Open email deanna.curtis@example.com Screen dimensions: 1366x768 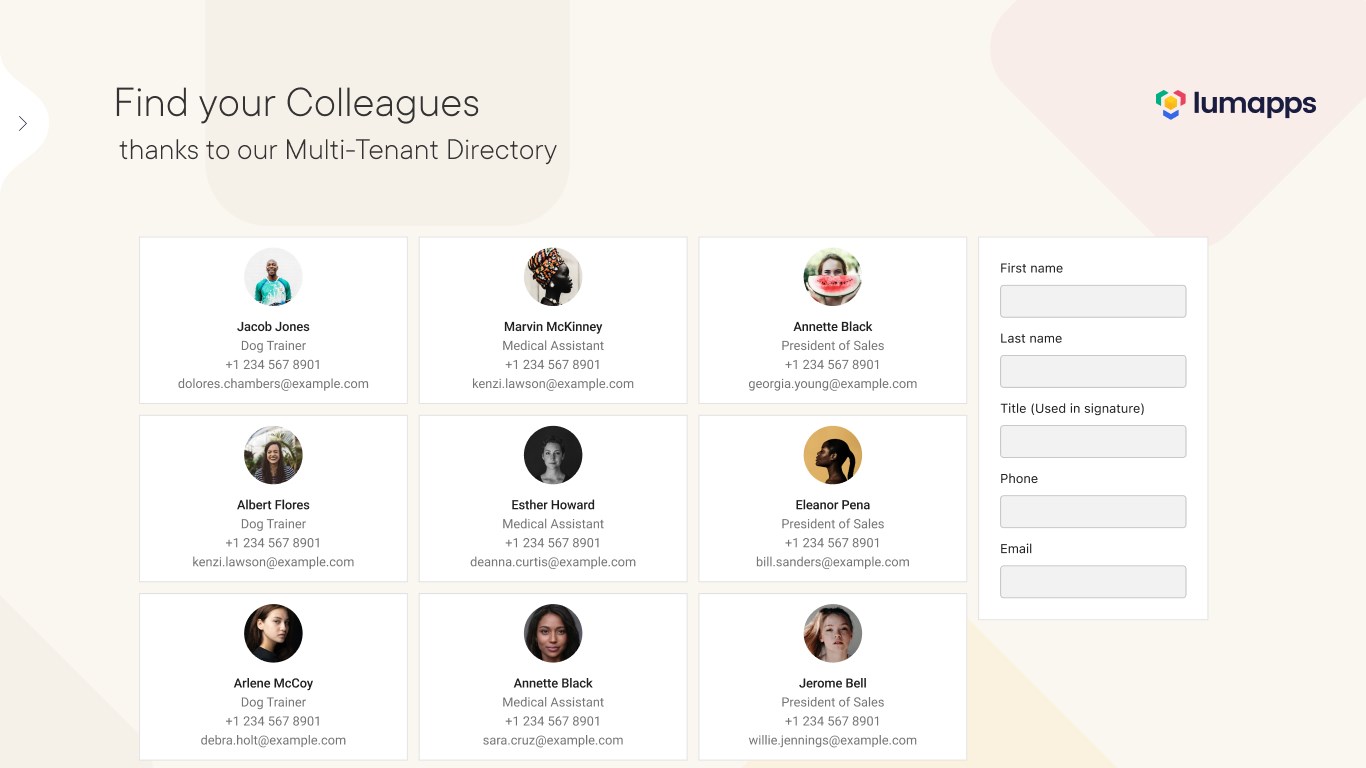coord(553,562)
